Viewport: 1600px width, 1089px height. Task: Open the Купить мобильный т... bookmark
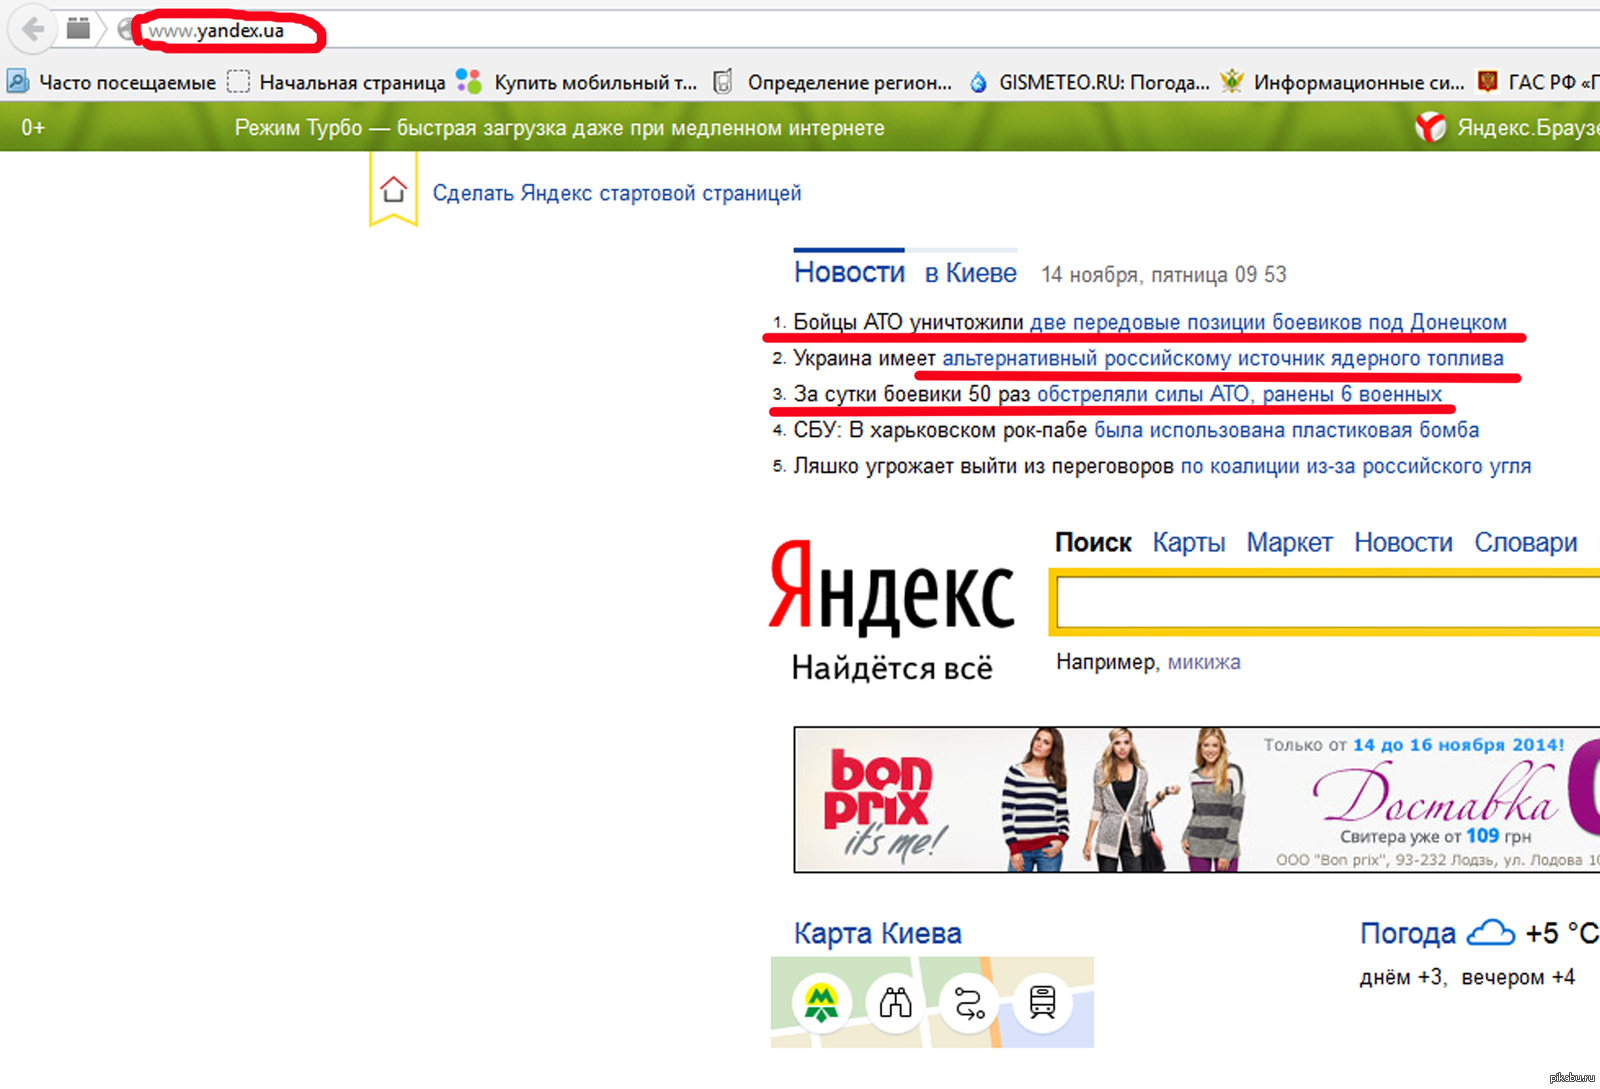pyautogui.click(x=576, y=82)
